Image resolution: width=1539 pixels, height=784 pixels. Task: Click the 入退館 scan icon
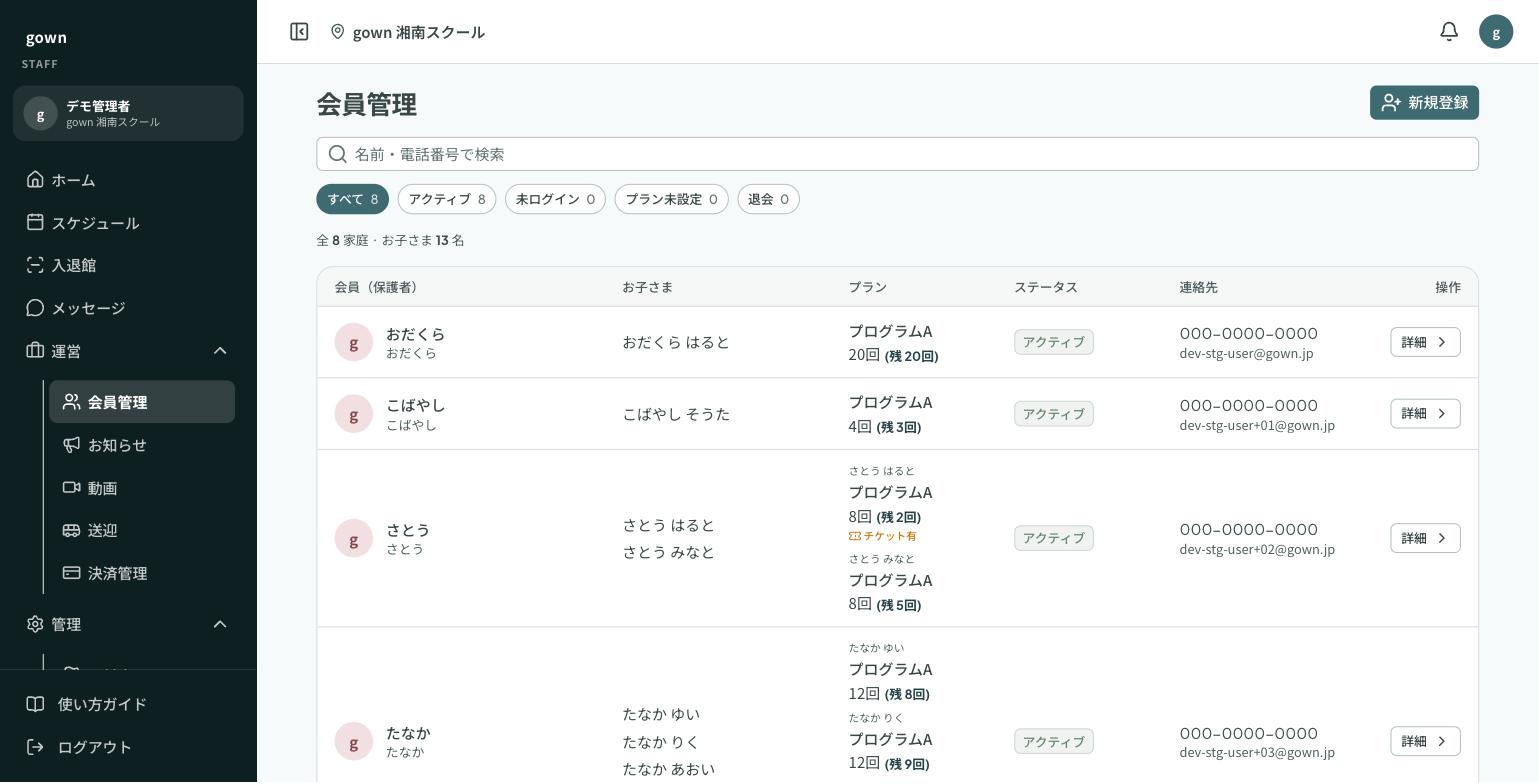pos(35,265)
